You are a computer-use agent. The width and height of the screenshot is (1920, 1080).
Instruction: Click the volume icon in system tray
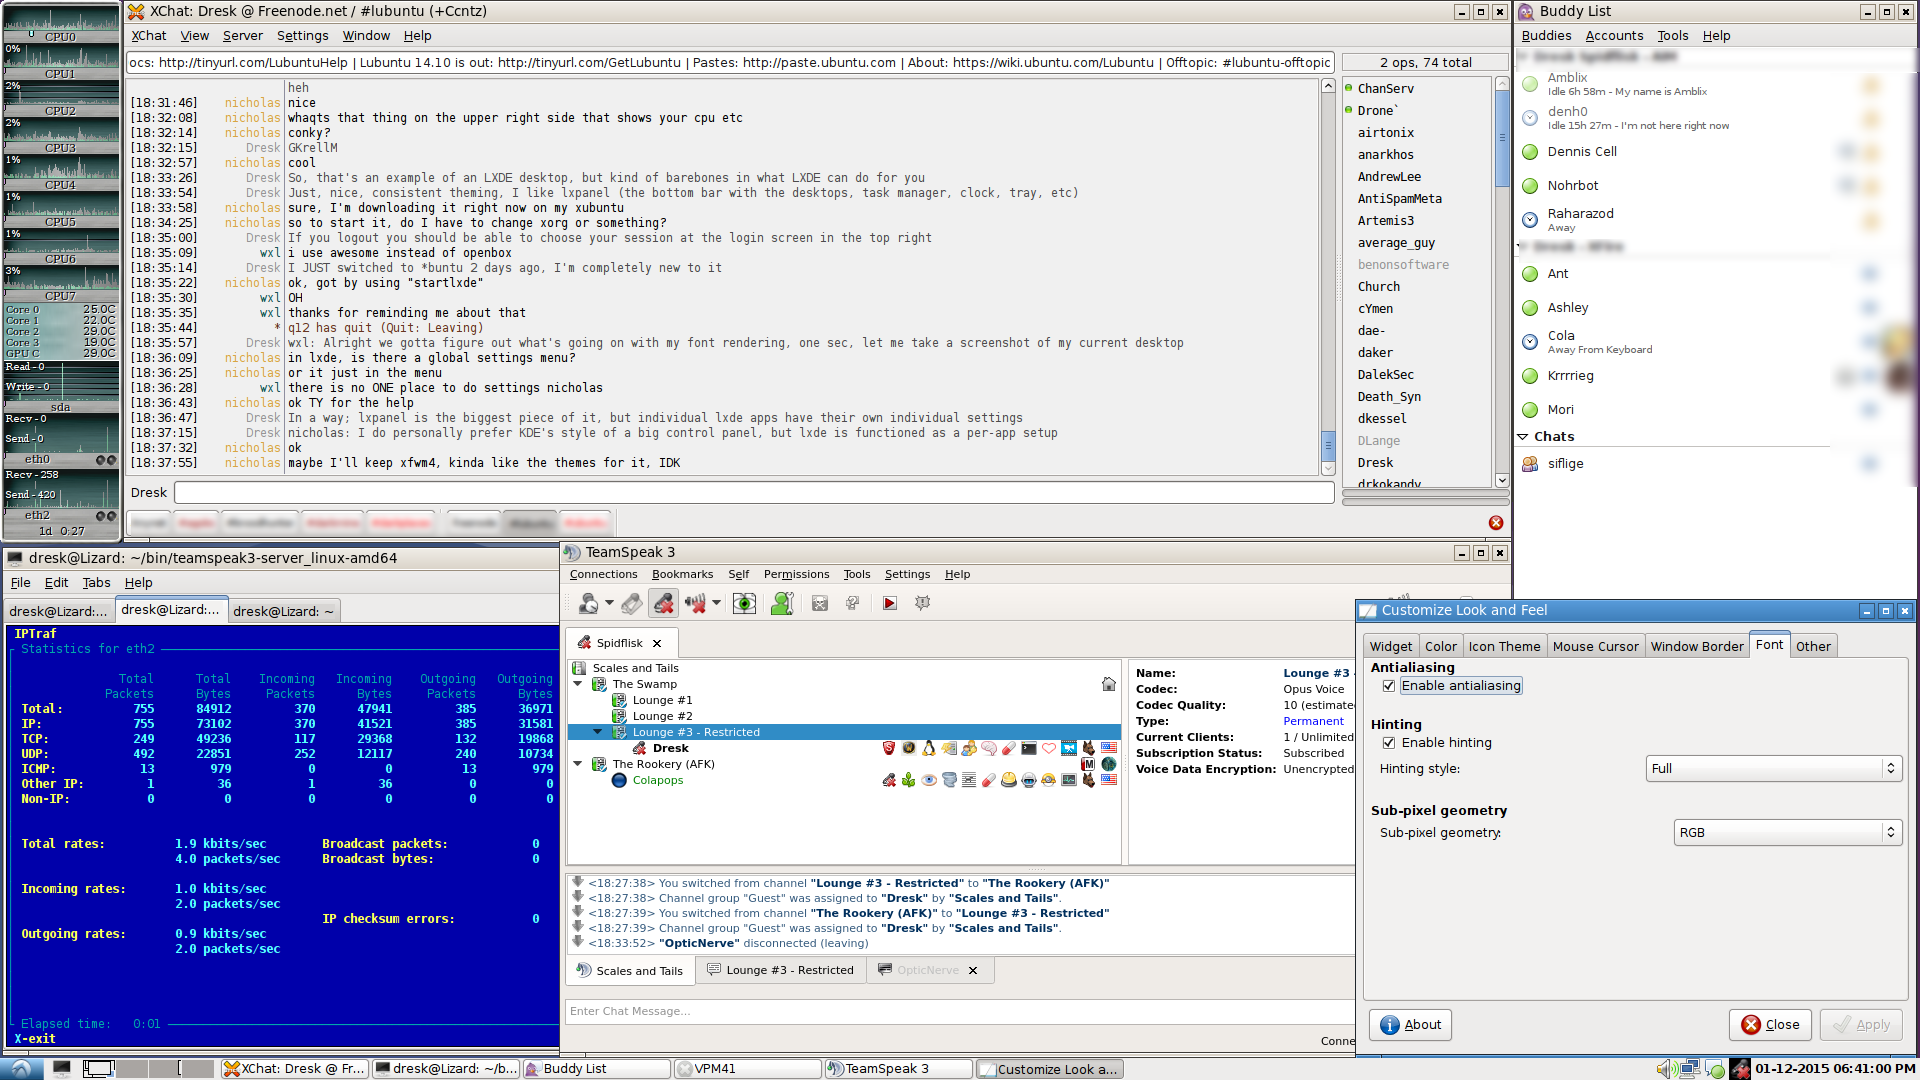tap(1665, 1069)
